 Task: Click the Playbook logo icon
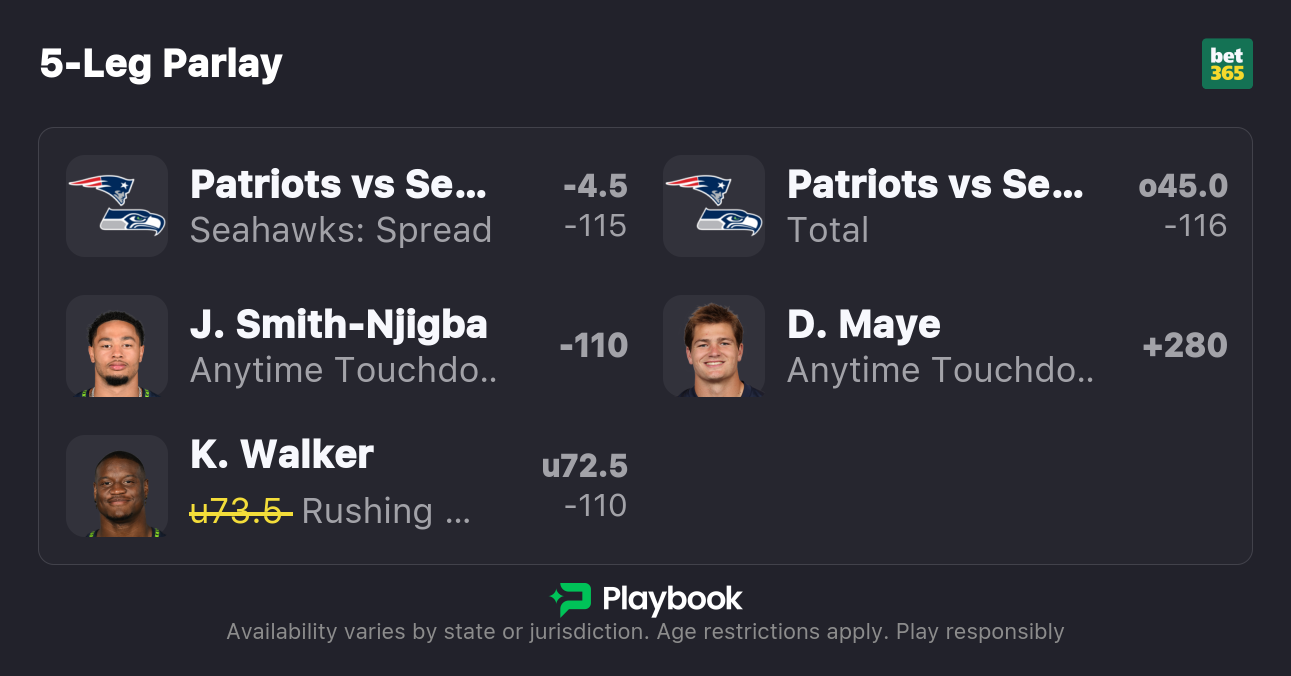[x=570, y=599]
